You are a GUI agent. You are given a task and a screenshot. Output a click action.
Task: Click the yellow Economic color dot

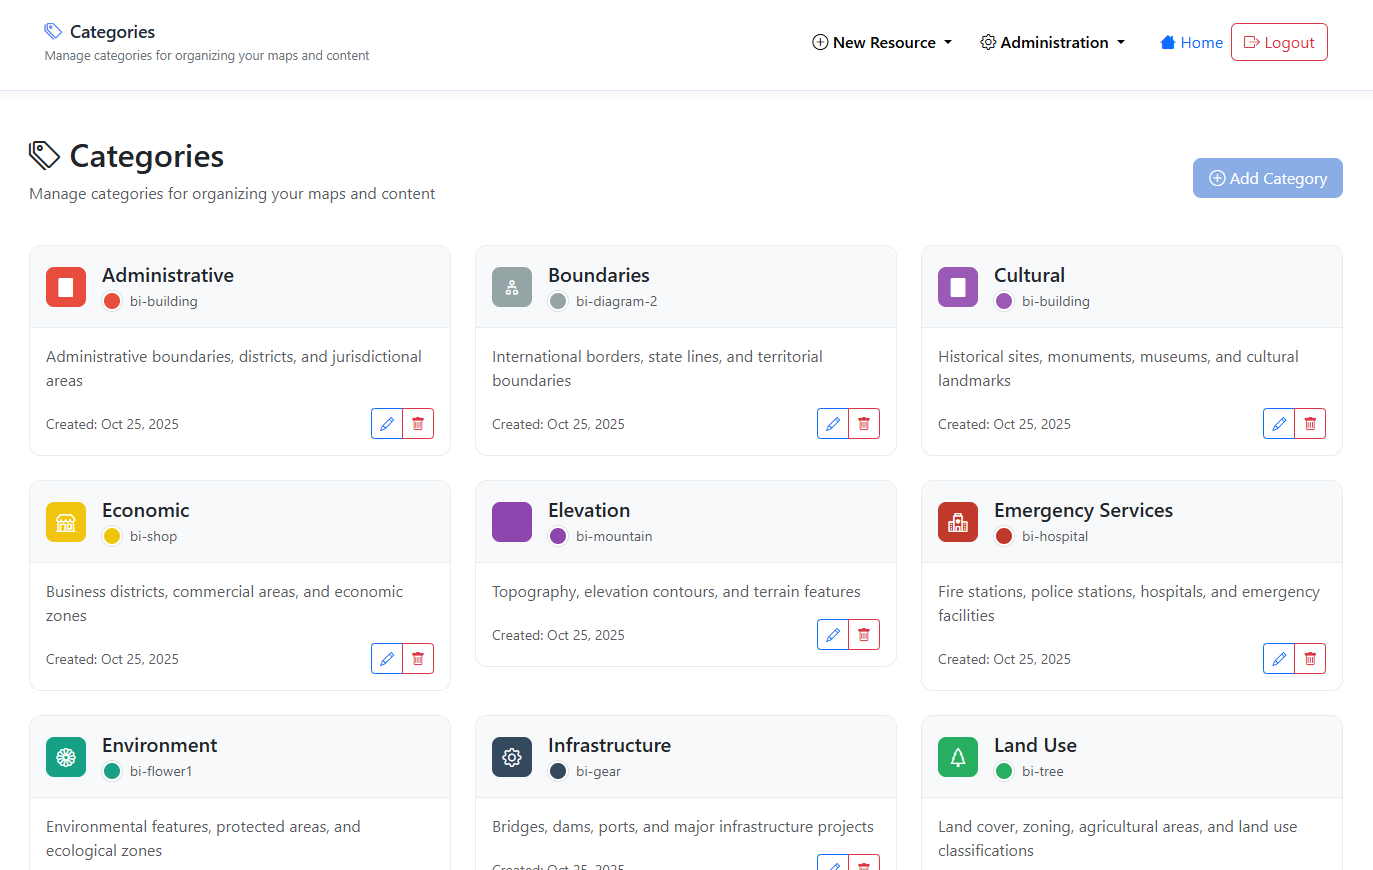pos(112,536)
